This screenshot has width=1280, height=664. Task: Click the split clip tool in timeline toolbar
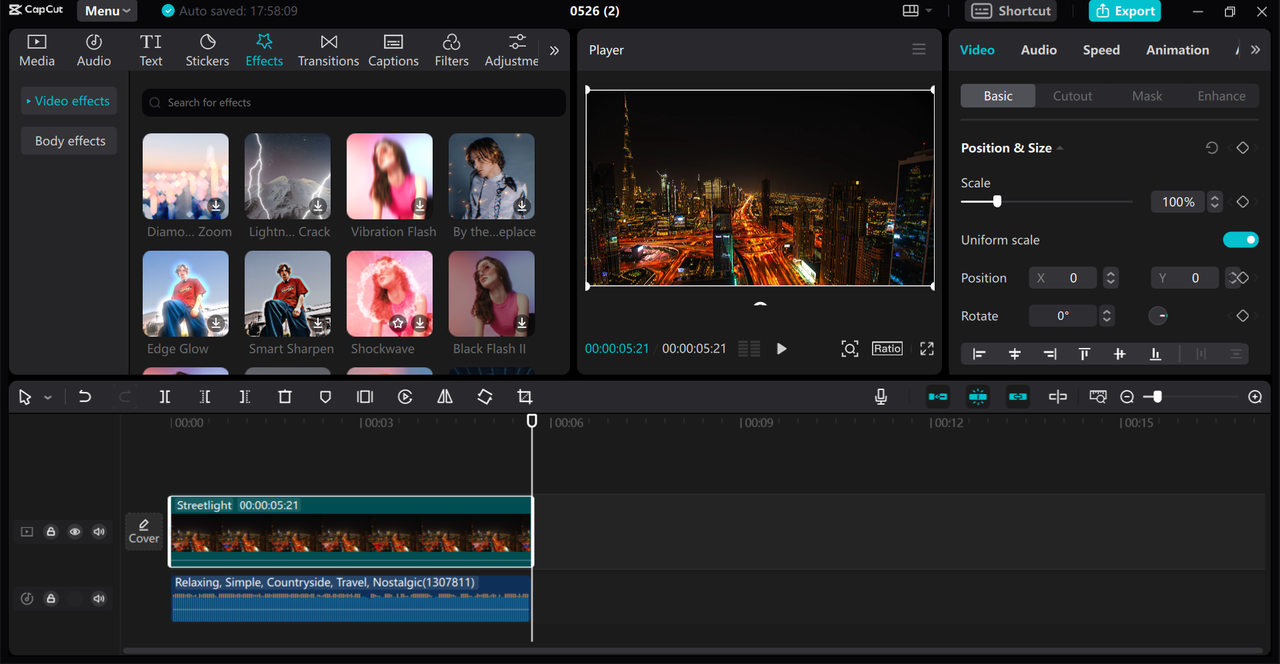point(165,397)
